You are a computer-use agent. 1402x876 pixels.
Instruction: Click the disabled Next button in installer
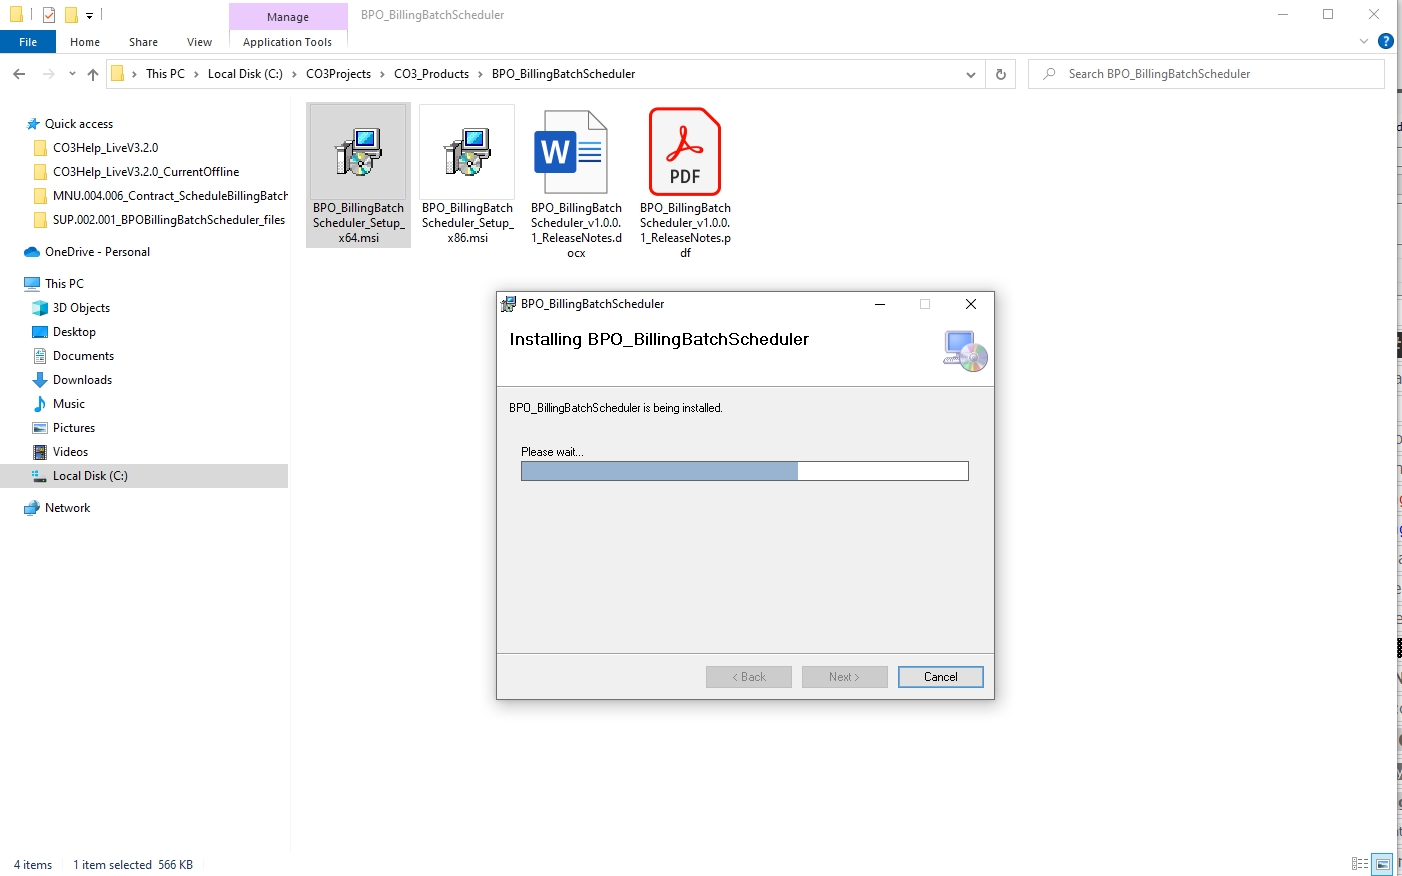click(844, 677)
